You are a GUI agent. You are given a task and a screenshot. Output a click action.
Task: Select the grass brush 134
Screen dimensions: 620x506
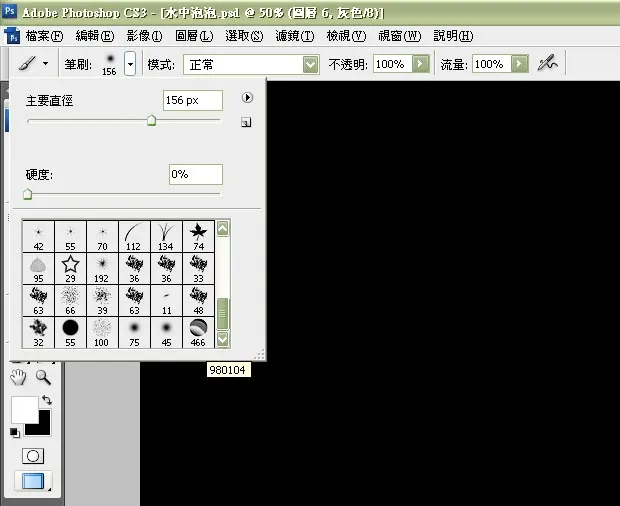tap(166, 236)
